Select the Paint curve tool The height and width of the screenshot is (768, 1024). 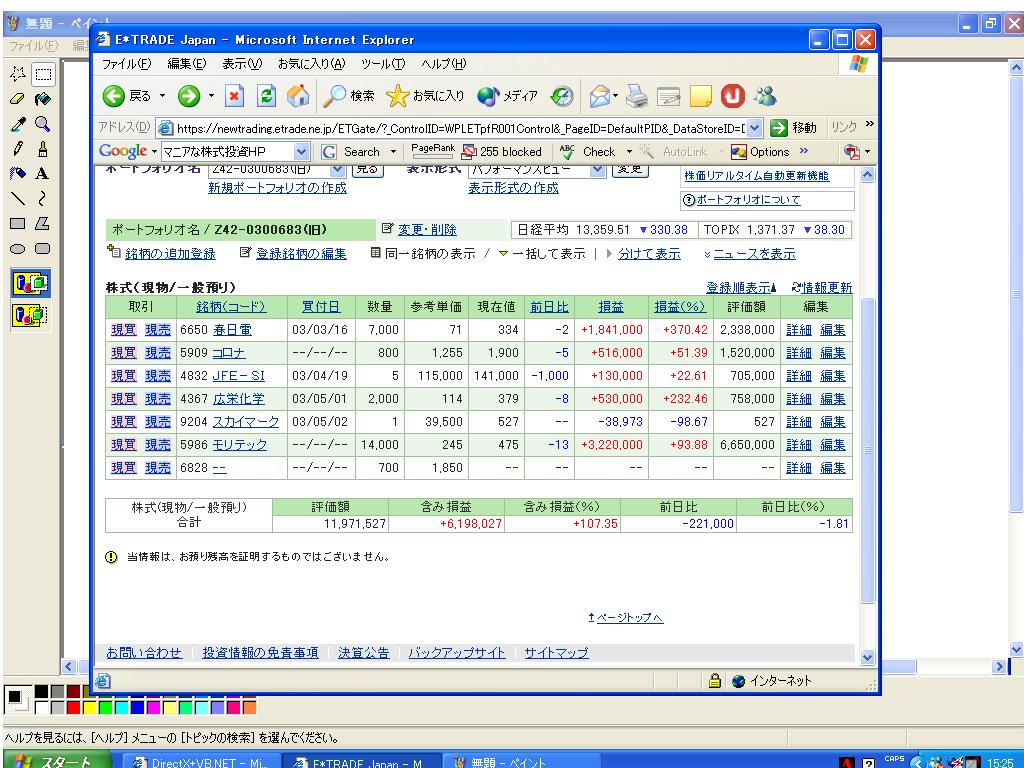43,199
